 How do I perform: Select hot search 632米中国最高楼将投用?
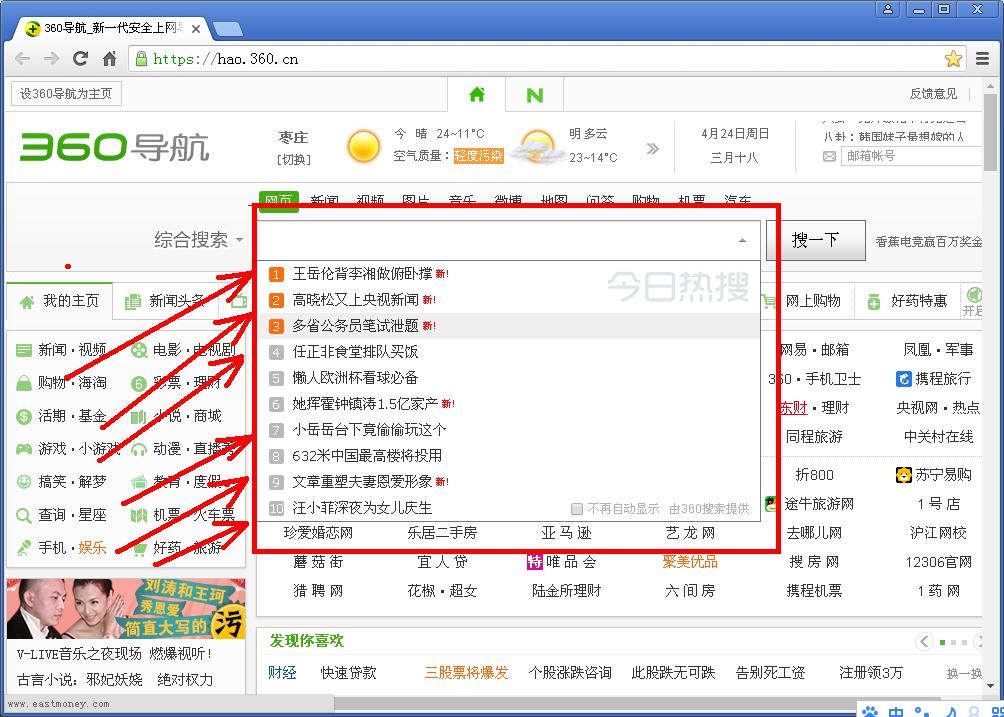click(x=367, y=456)
